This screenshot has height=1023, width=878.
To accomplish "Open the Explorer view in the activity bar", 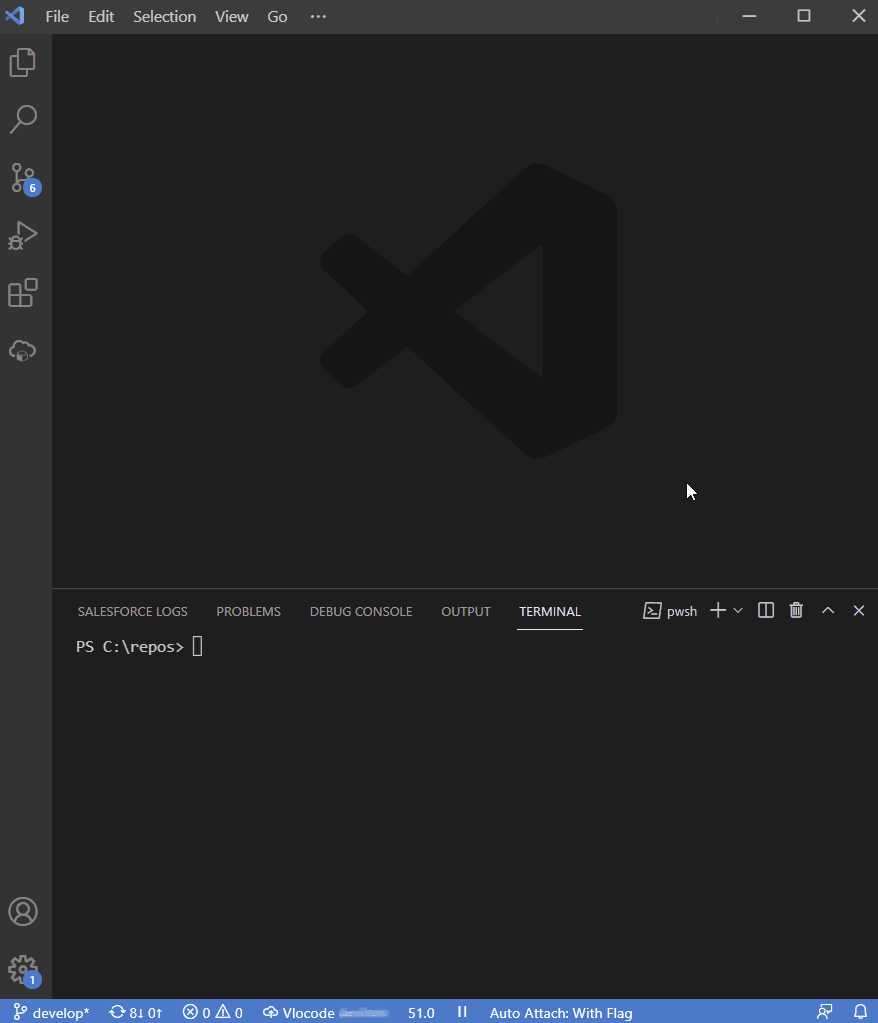I will [x=23, y=63].
